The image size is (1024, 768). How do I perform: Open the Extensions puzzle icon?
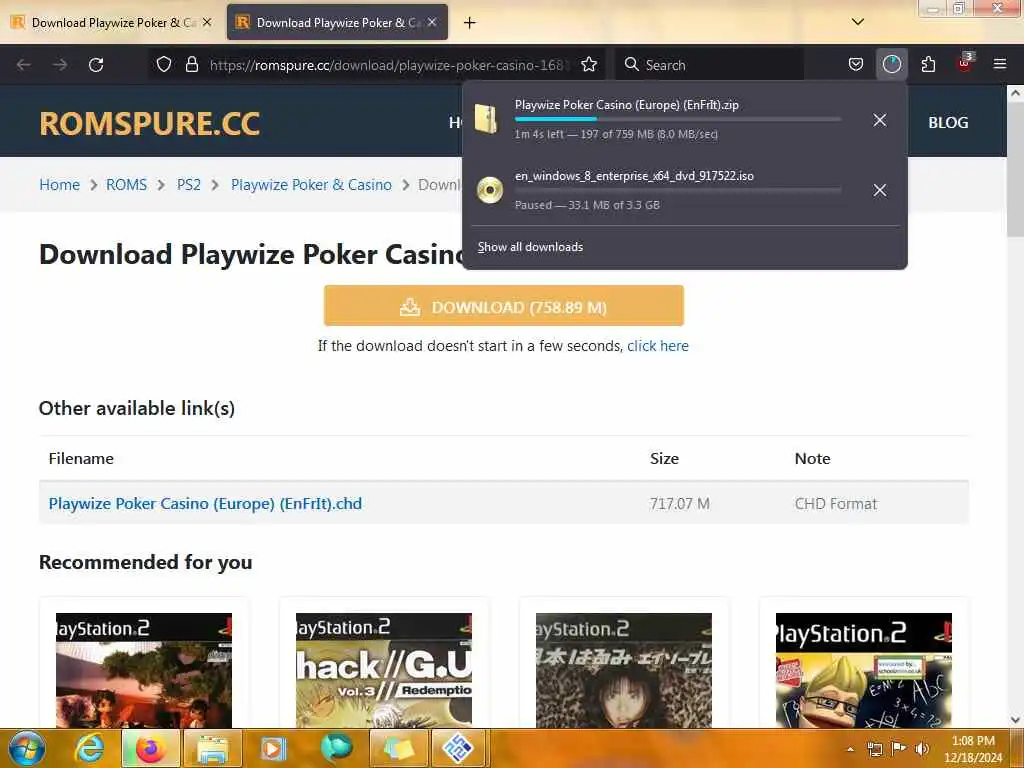[928, 65]
